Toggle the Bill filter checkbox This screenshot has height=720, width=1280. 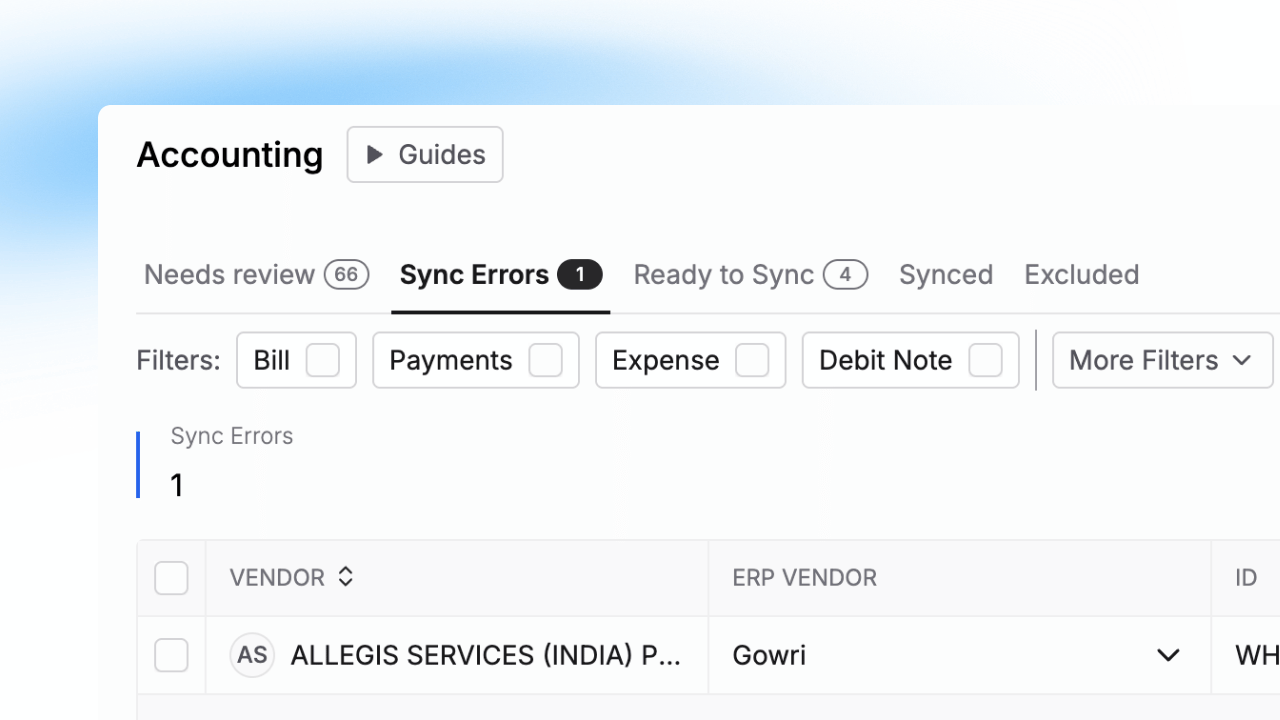click(322, 360)
